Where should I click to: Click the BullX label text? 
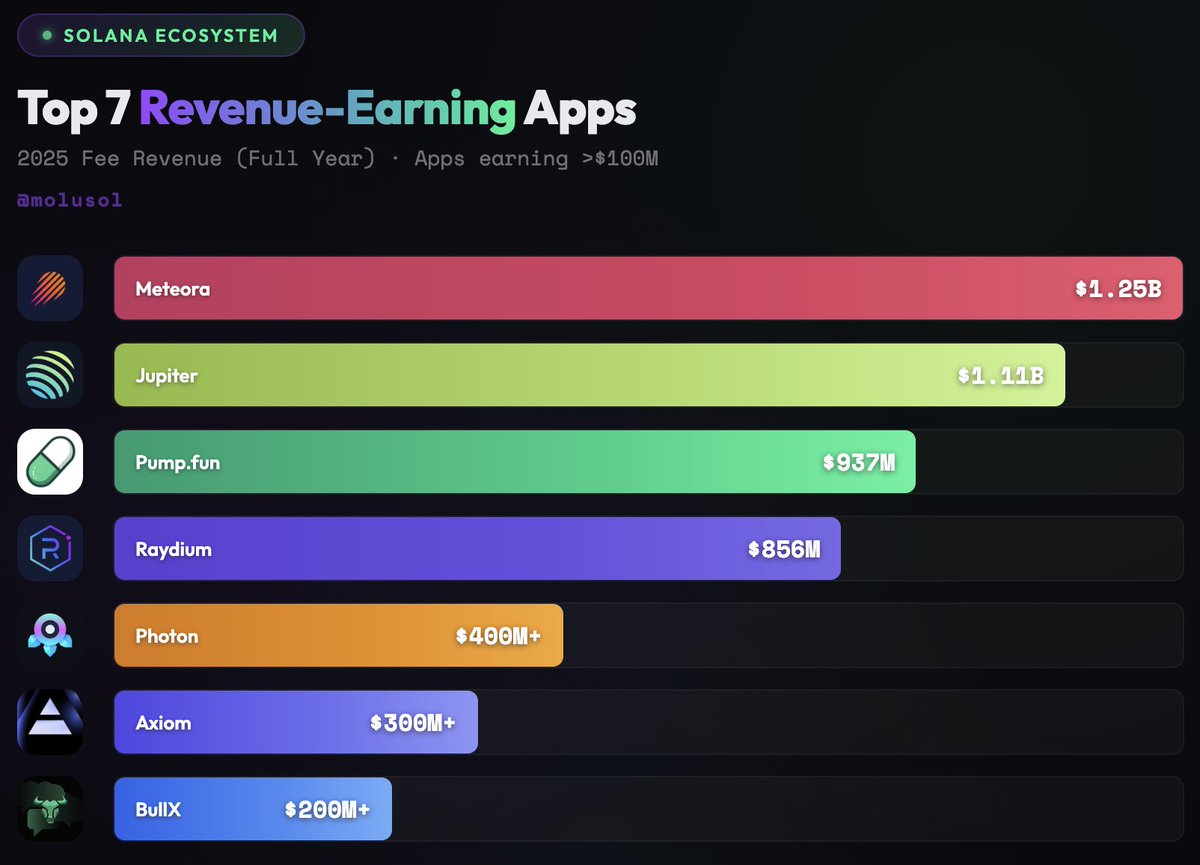[x=158, y=810]
